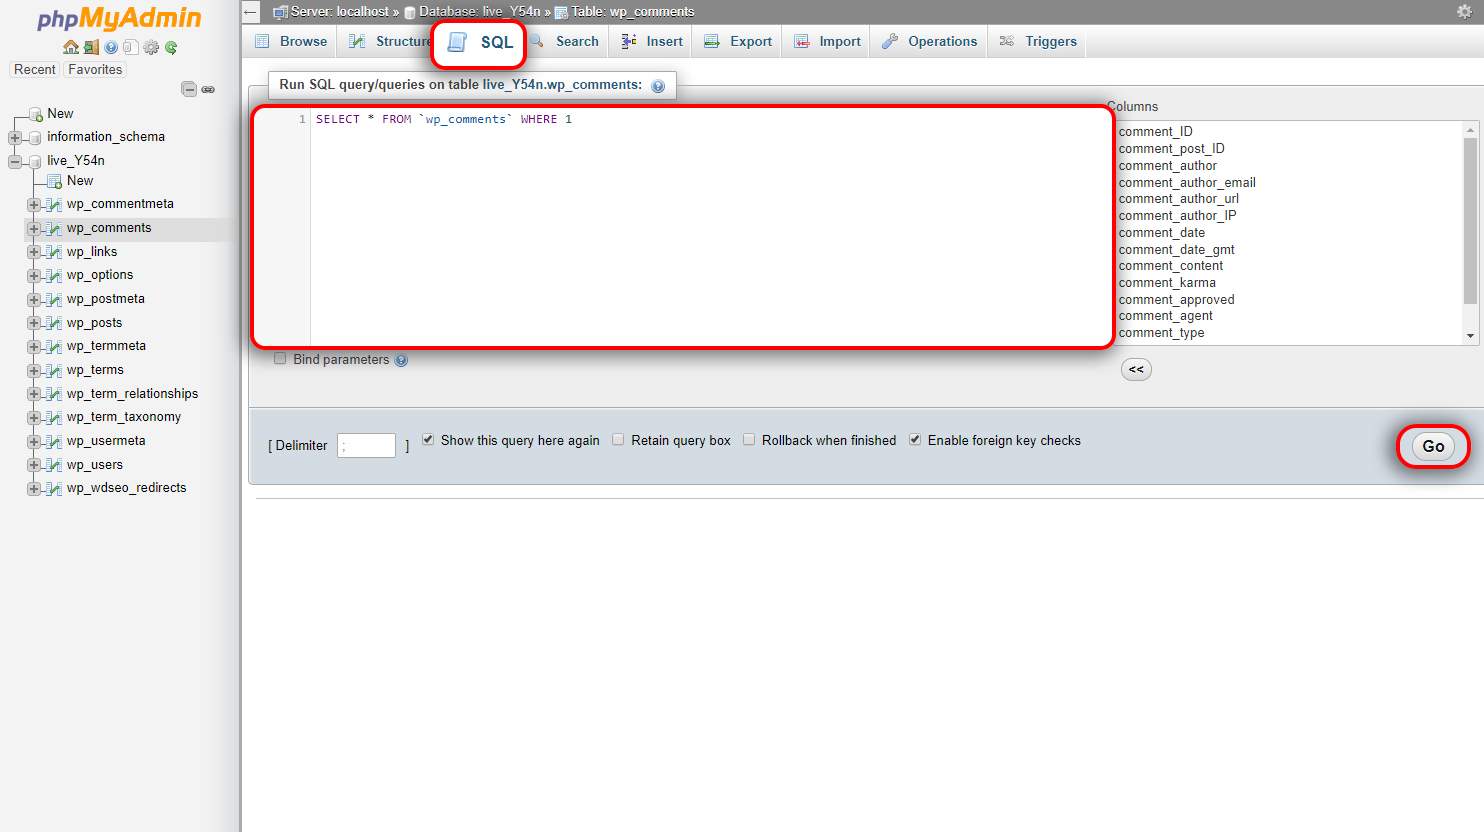Click wp_links table structure icon

coord(55,252)
